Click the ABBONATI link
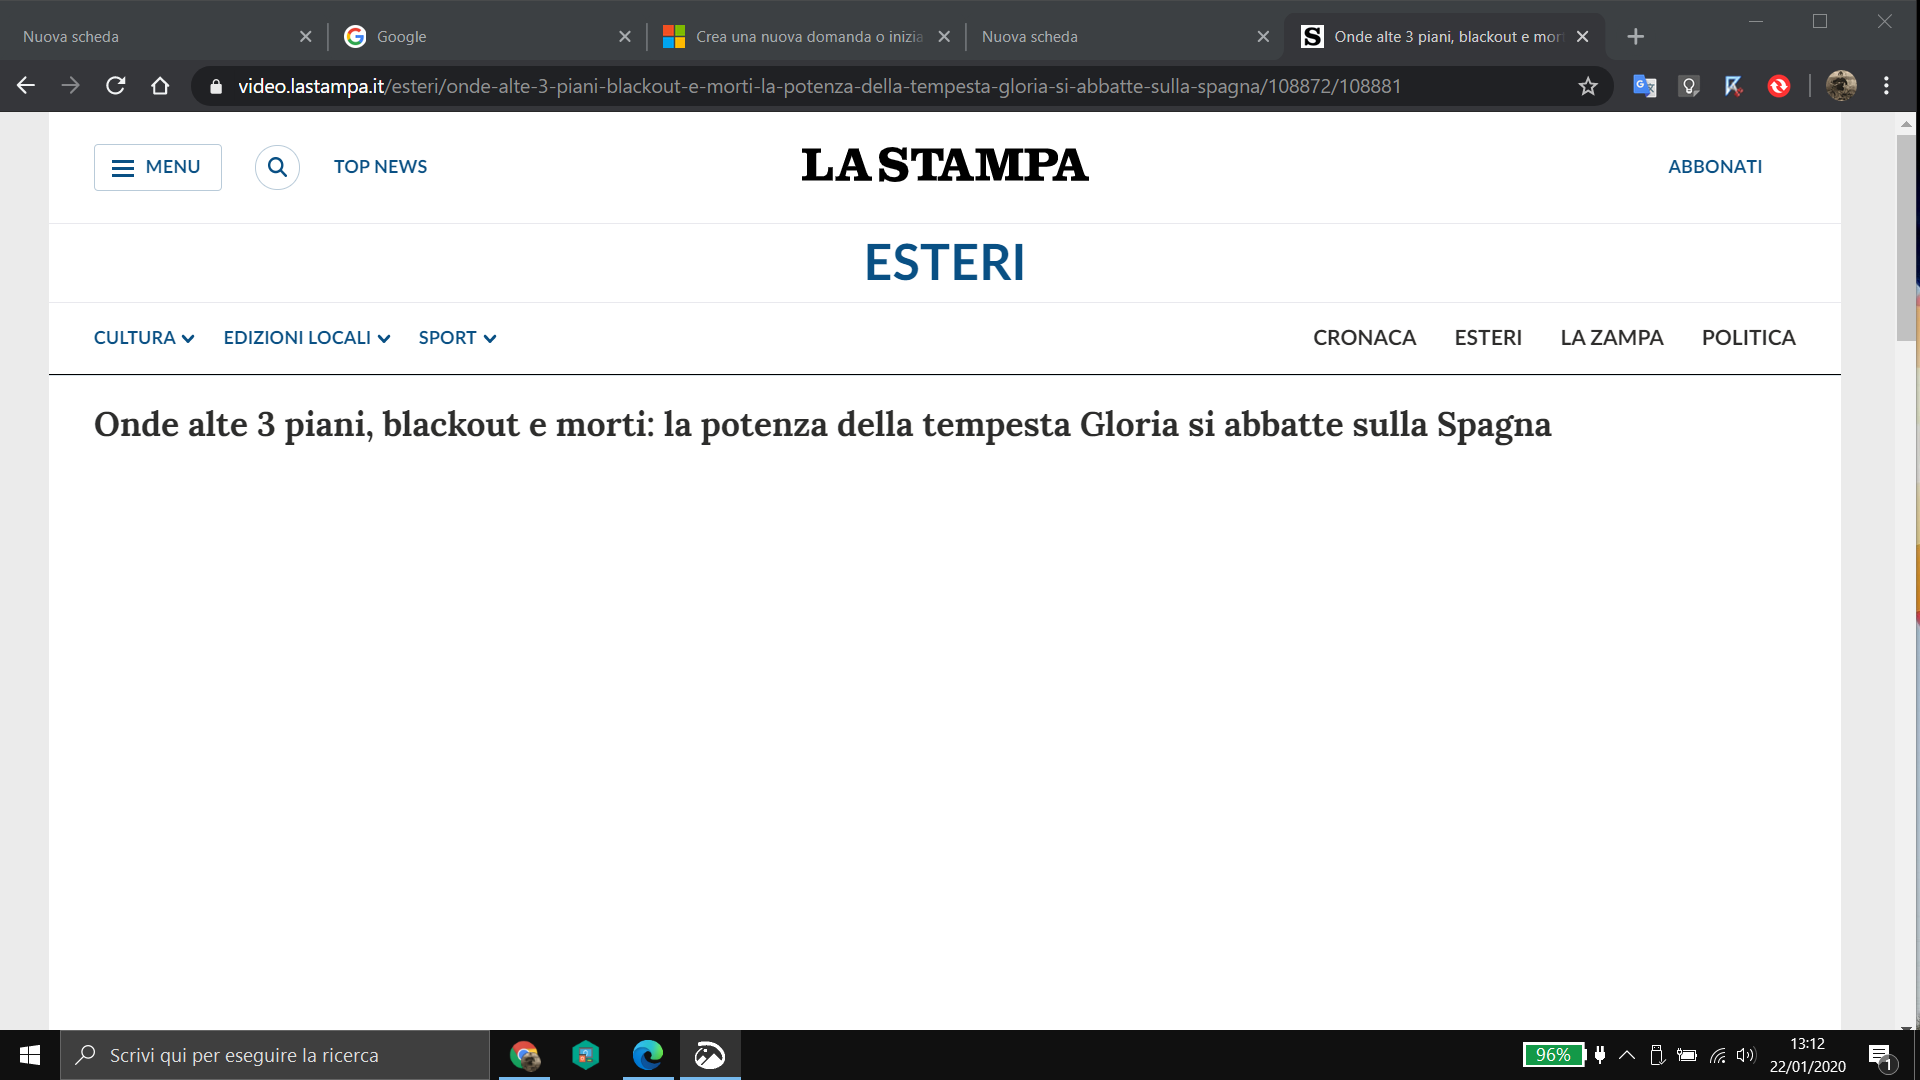The width and height of the screenshot is (1920, 1080). click(1714, 167)
